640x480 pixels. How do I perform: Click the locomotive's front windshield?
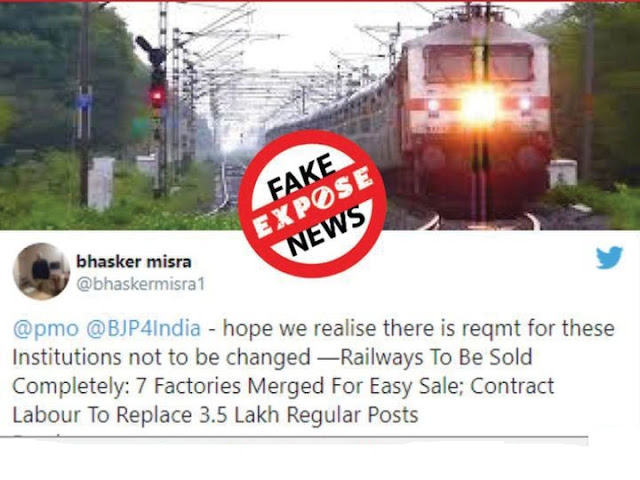pos(479,64)
